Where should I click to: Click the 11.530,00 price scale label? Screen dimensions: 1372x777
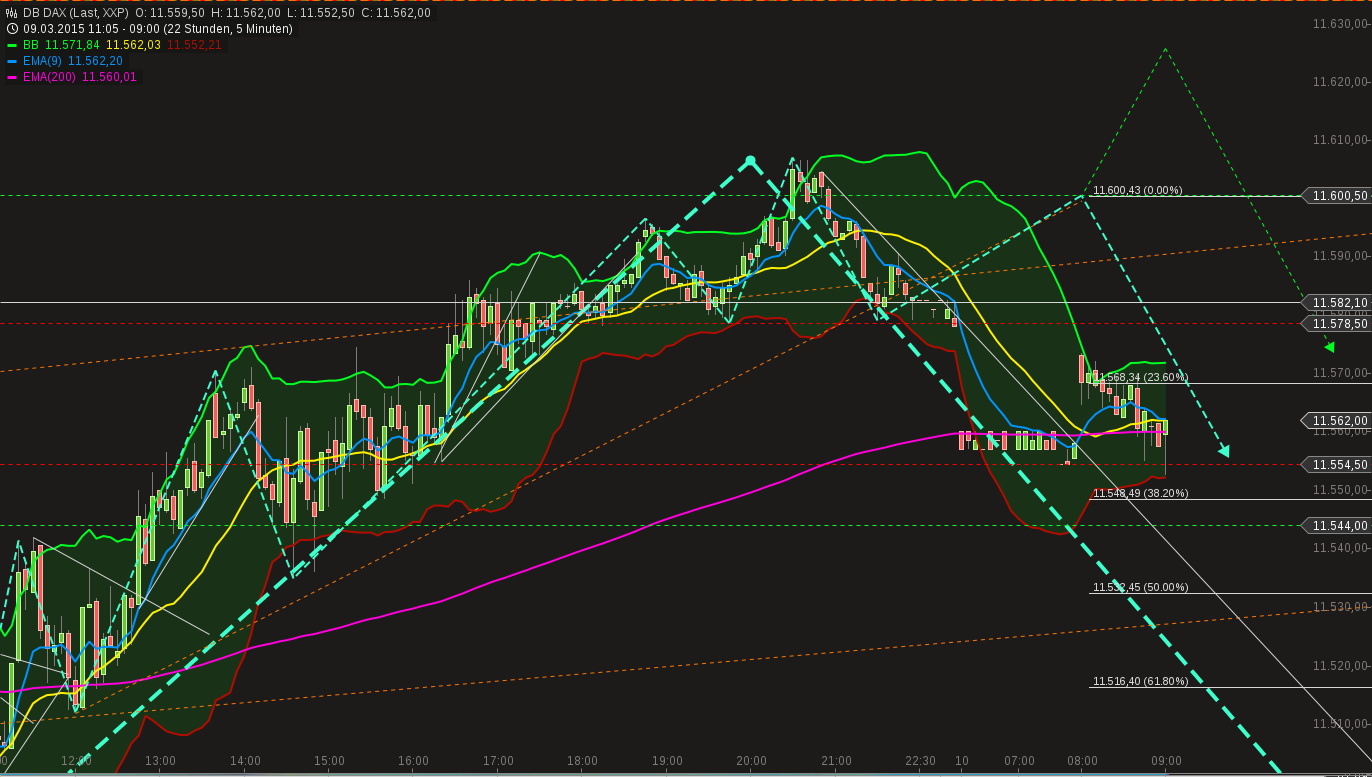[x=1340, y=607]
